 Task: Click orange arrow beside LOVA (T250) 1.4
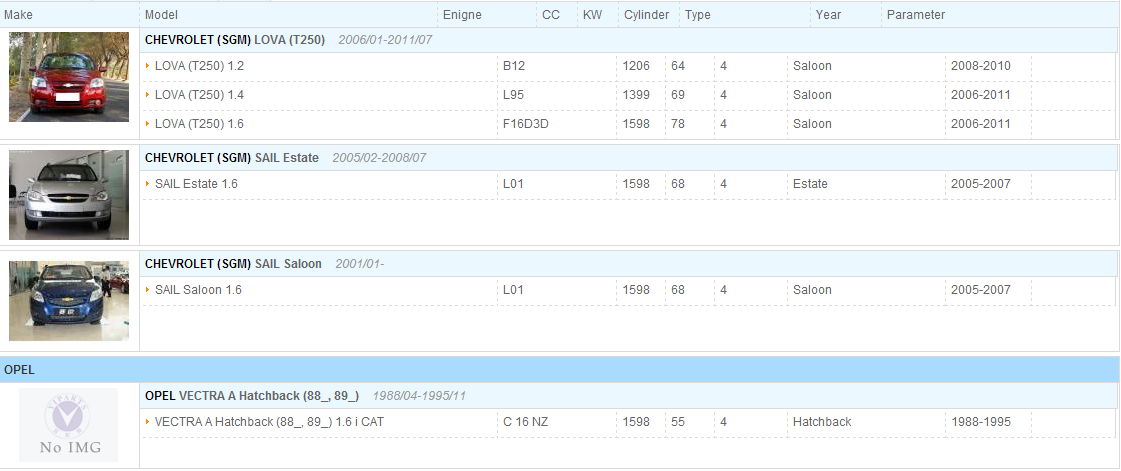coord(147,95)
